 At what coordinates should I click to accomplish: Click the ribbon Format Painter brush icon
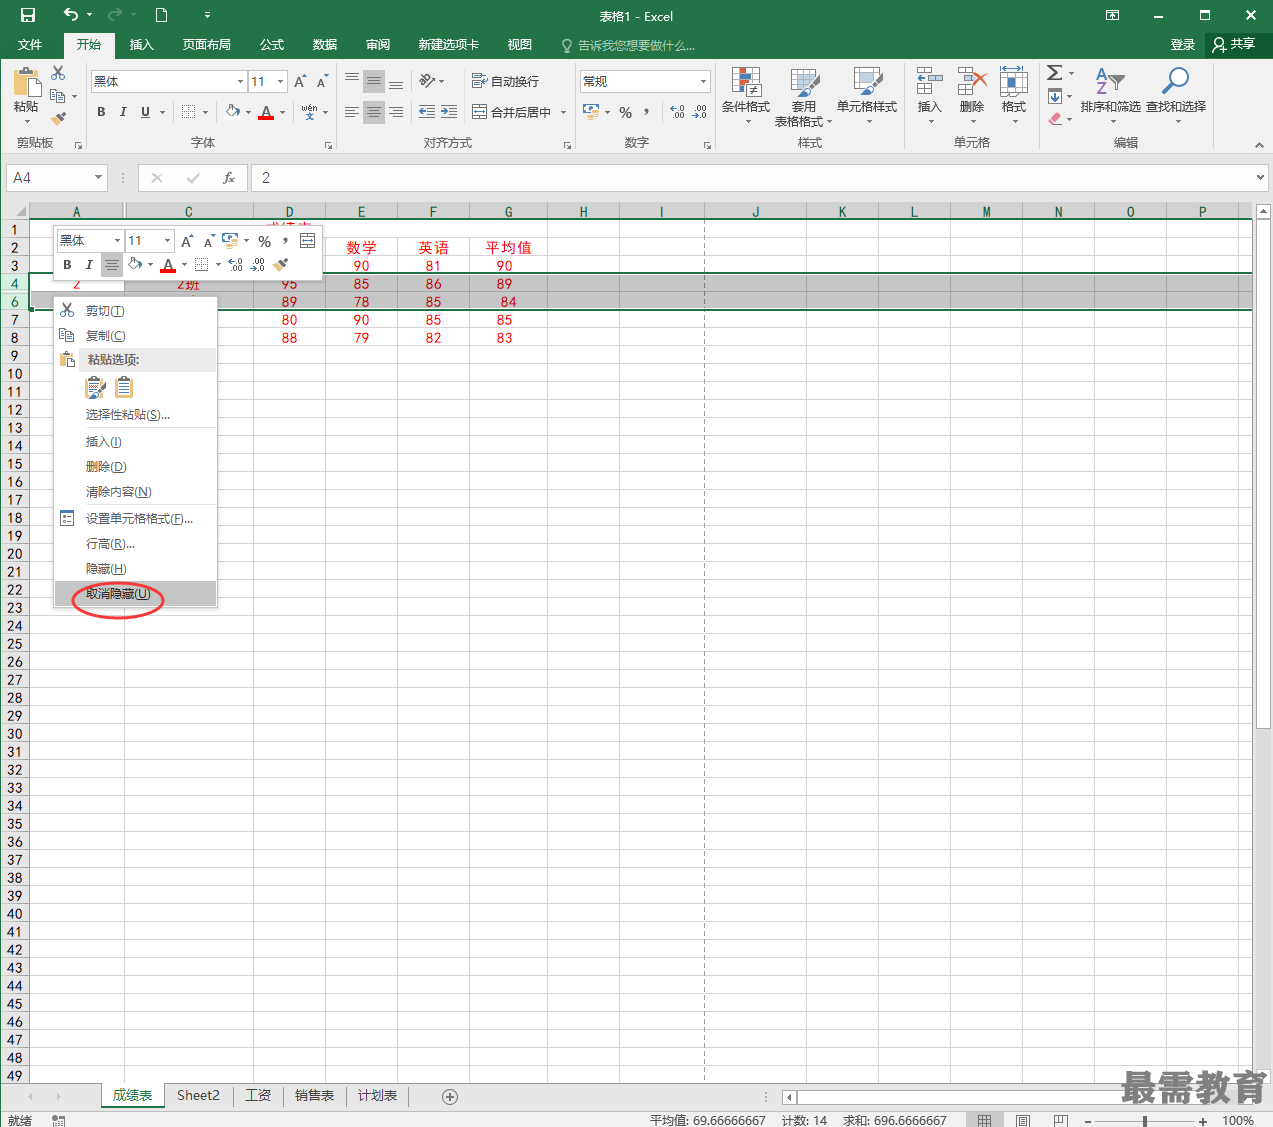click(x=58, y=118)
